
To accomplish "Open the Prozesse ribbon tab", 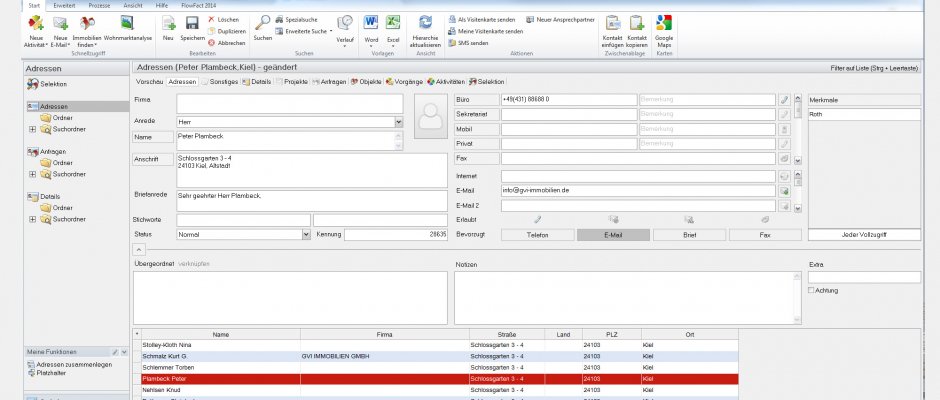I will (x=101, y=4).
